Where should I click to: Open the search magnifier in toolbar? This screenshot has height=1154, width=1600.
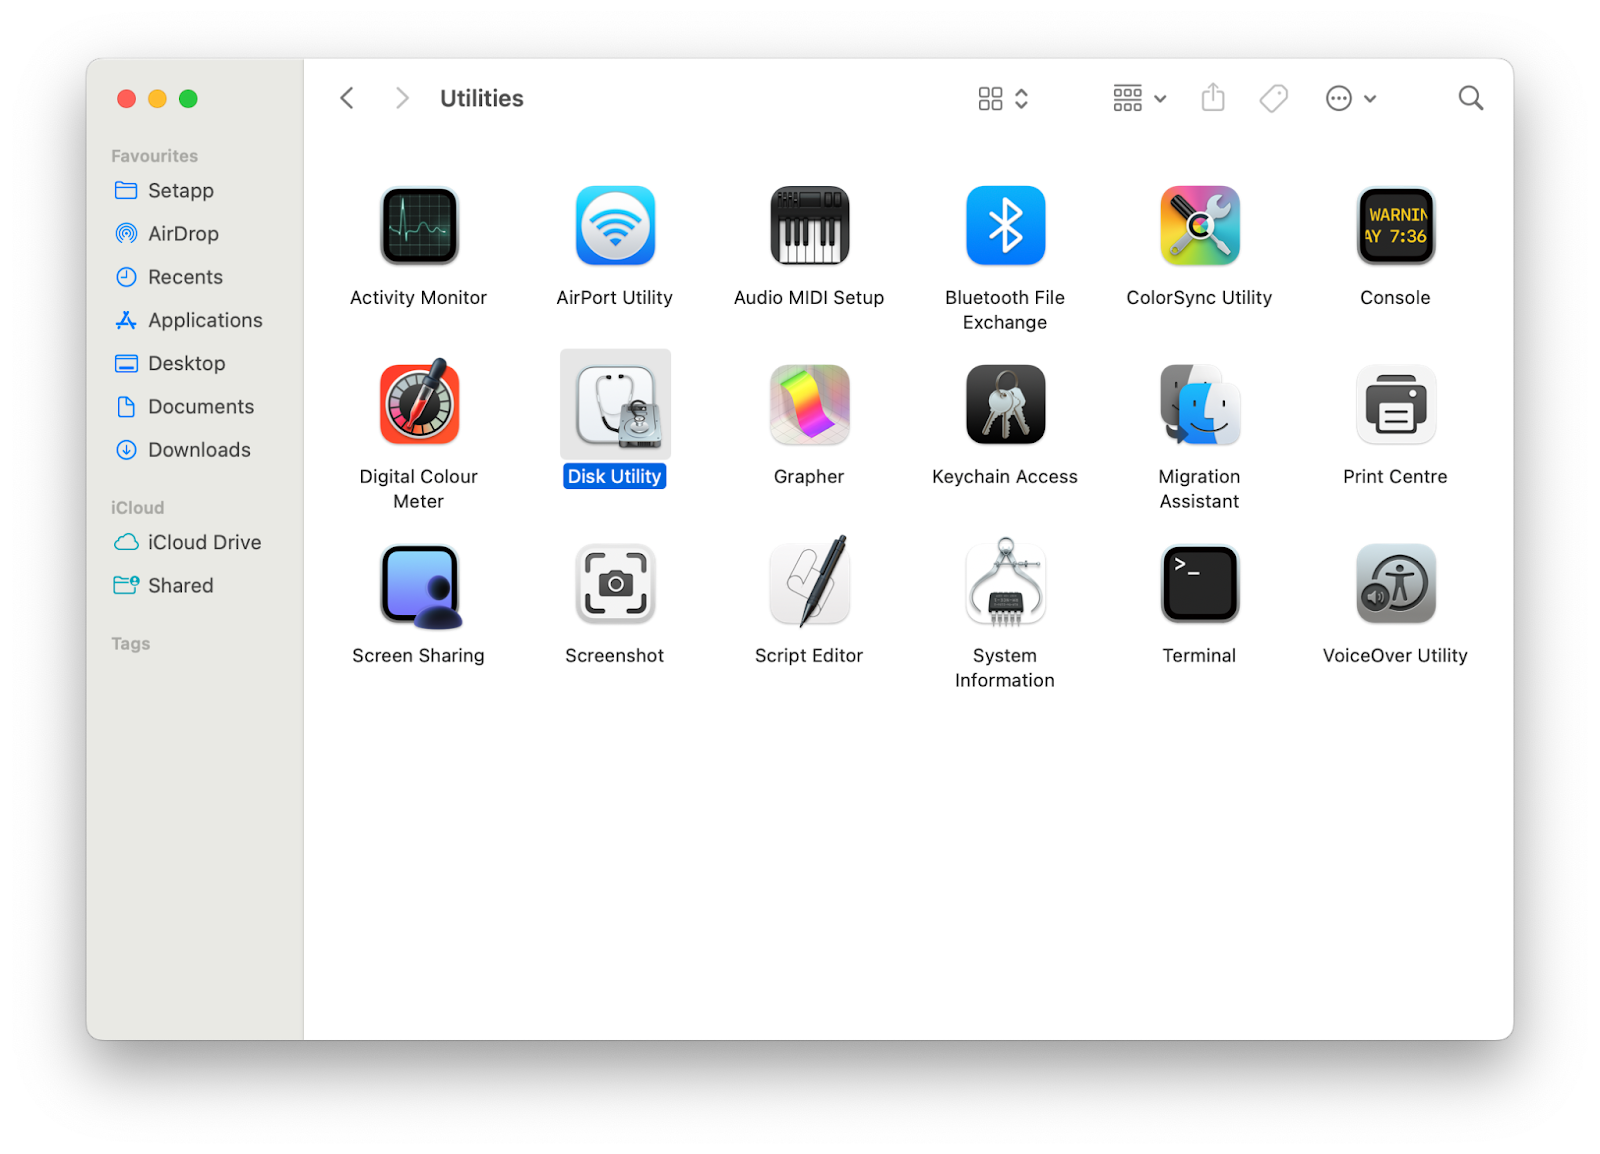(x=1470, y=98)
